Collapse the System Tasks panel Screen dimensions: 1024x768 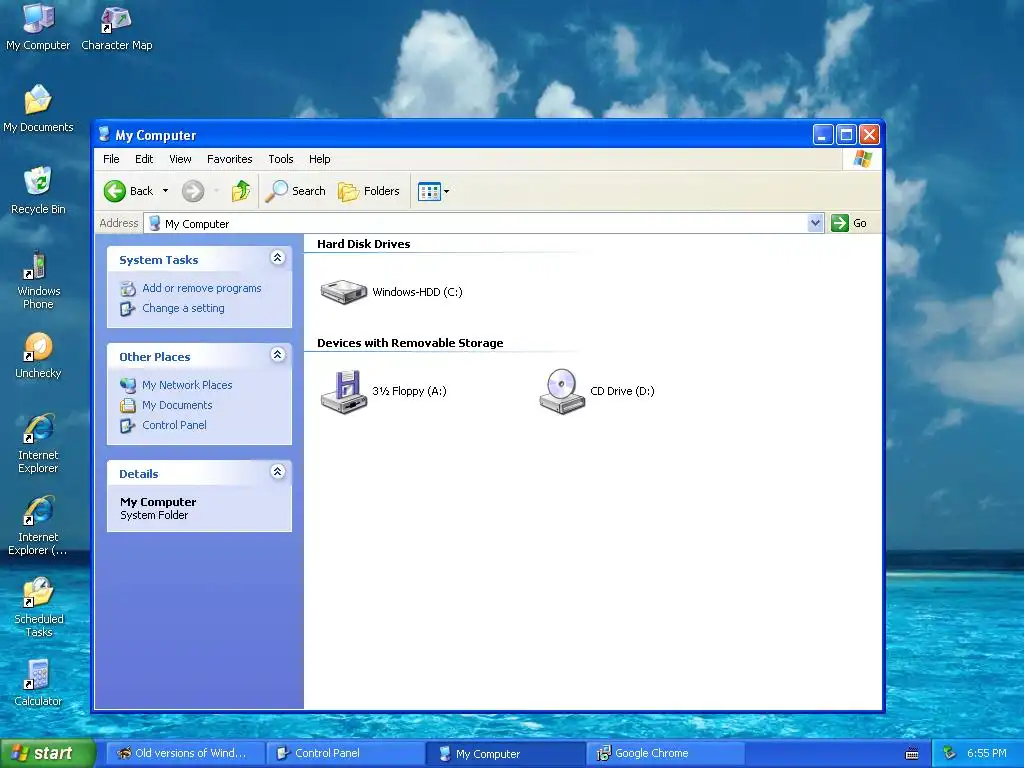[278, 257]
